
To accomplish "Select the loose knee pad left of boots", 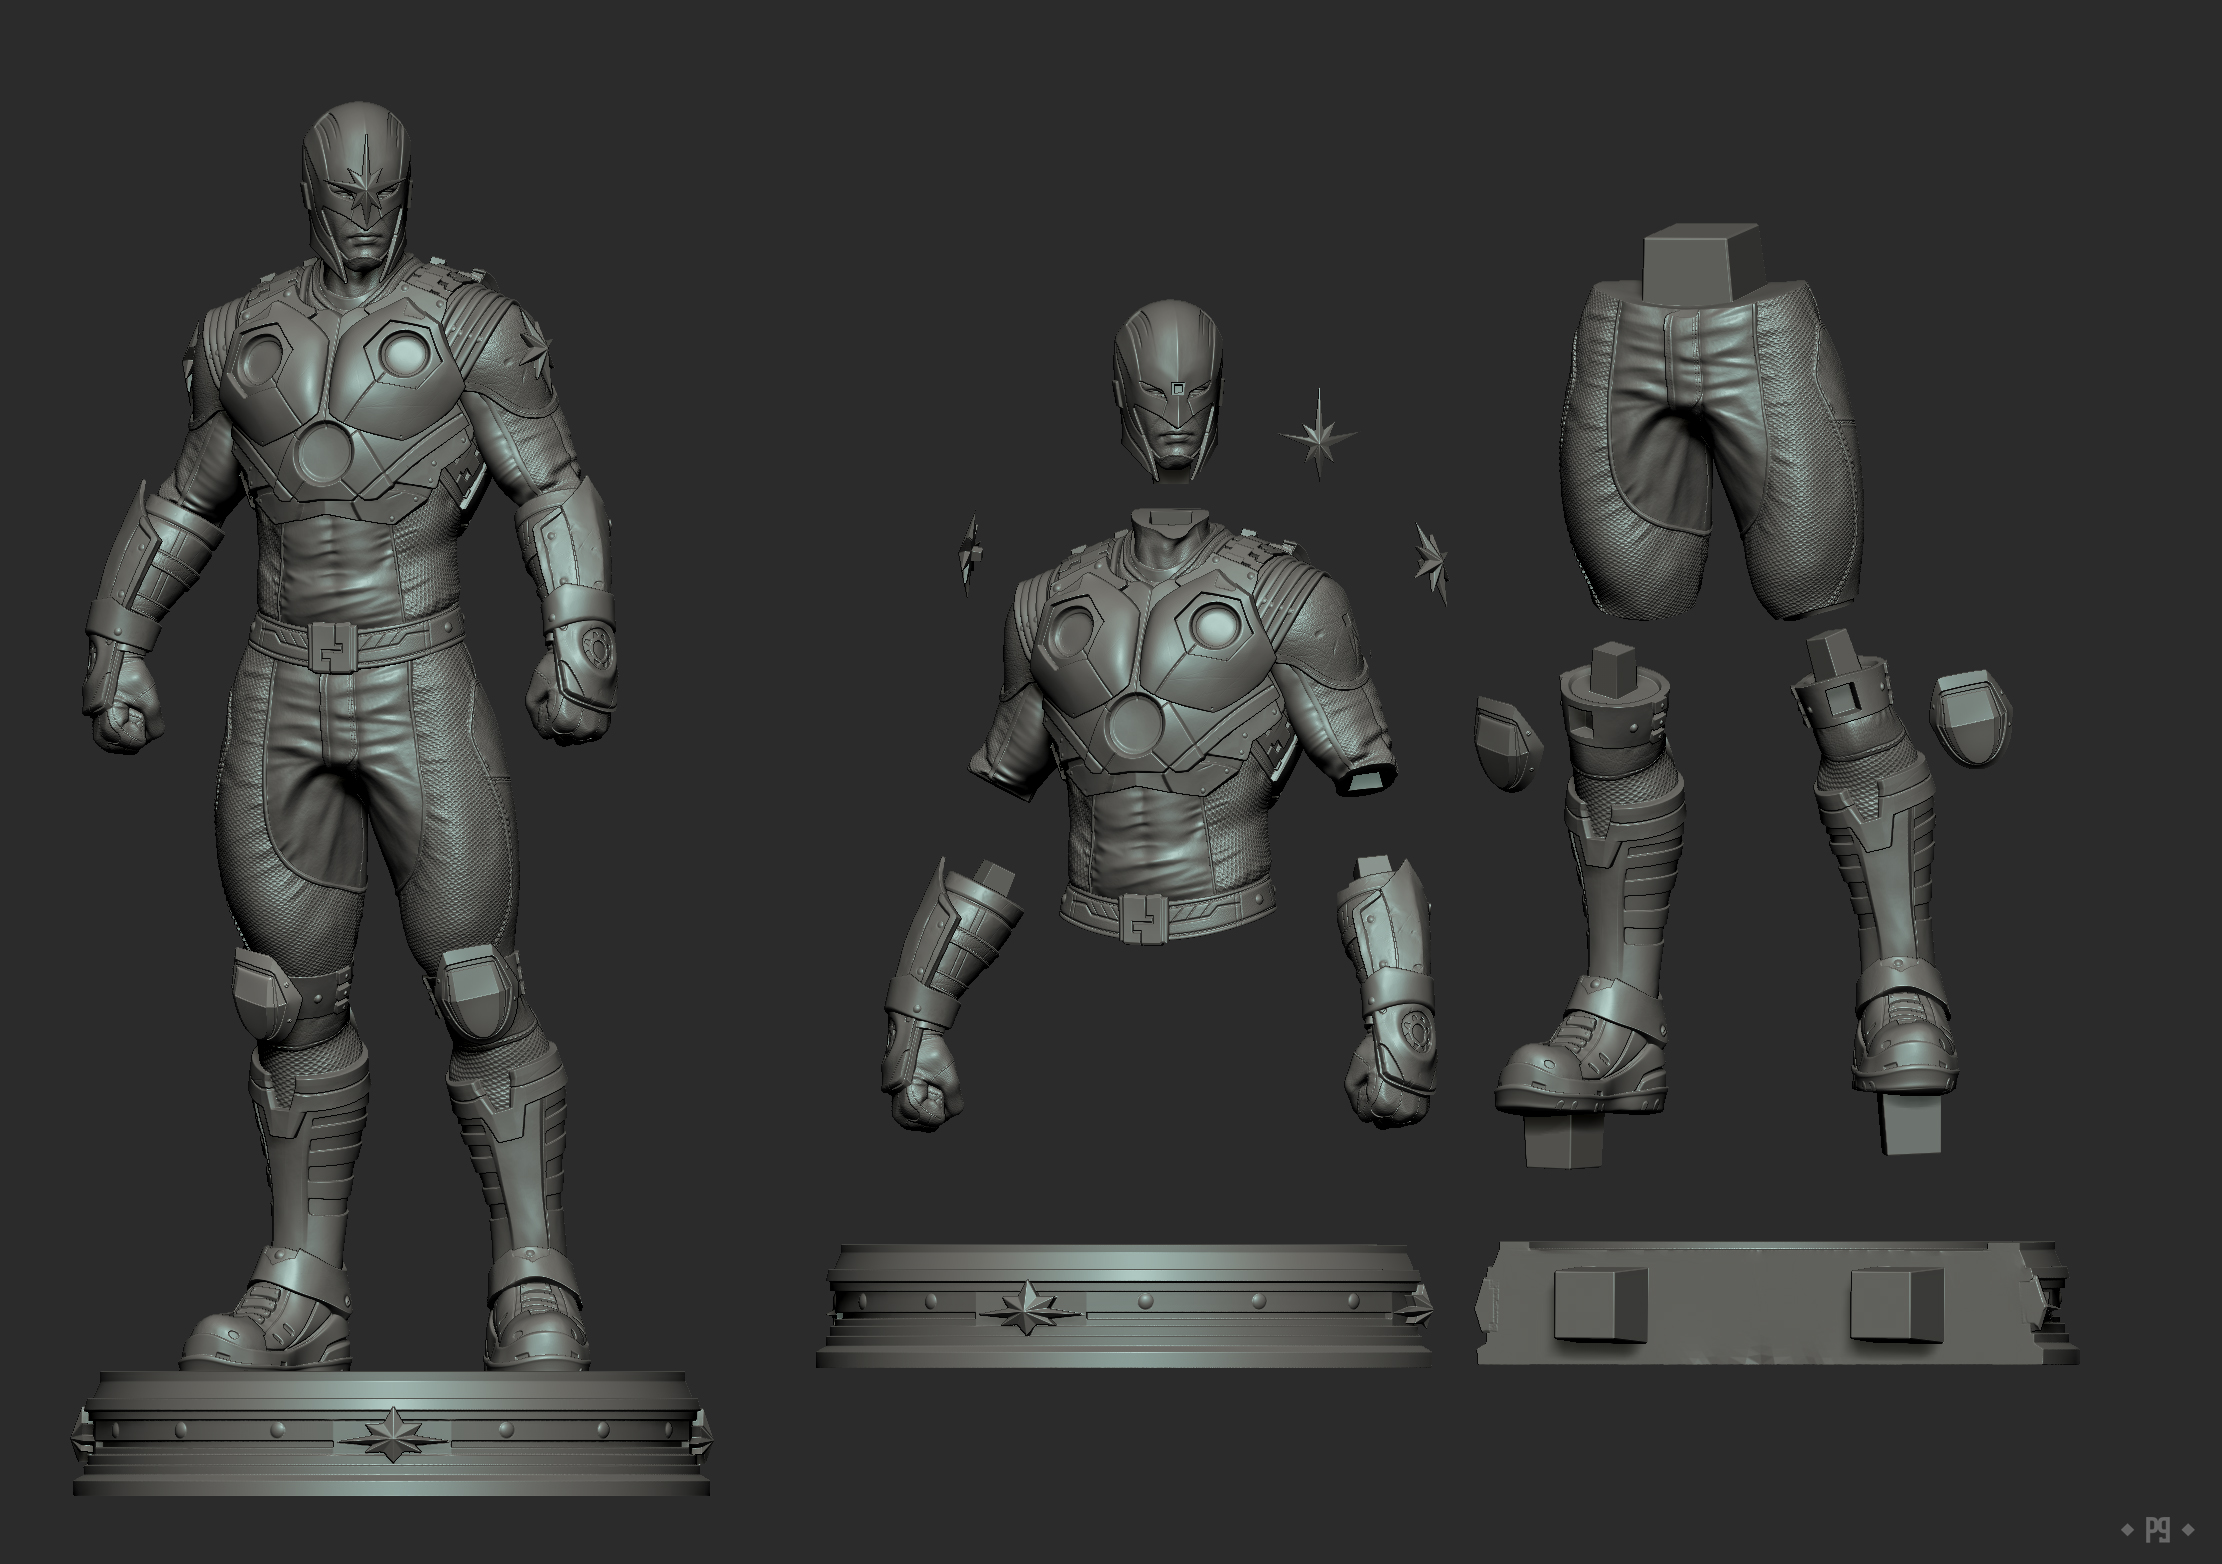I will point(1508,744).
